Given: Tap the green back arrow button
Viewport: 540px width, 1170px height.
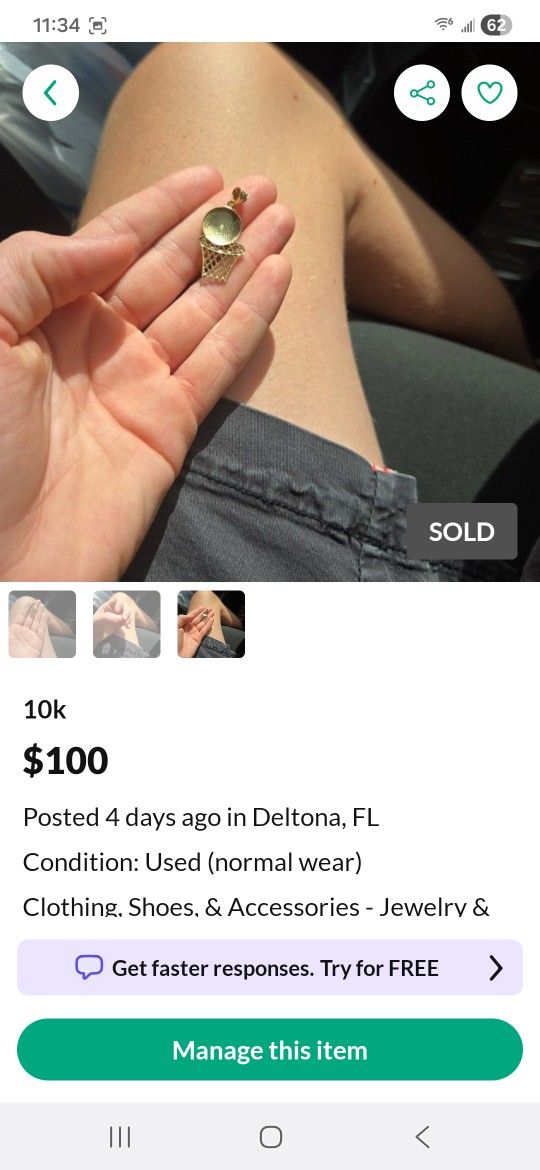Looking at the screenshot, I should pos(51,93).
